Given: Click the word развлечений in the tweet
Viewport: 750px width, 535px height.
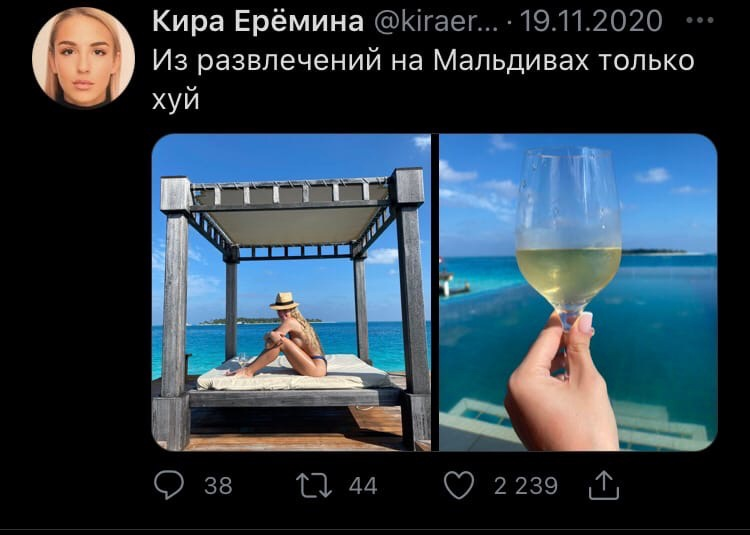Looking at the screenshot, I should click(x=289, y=62).
